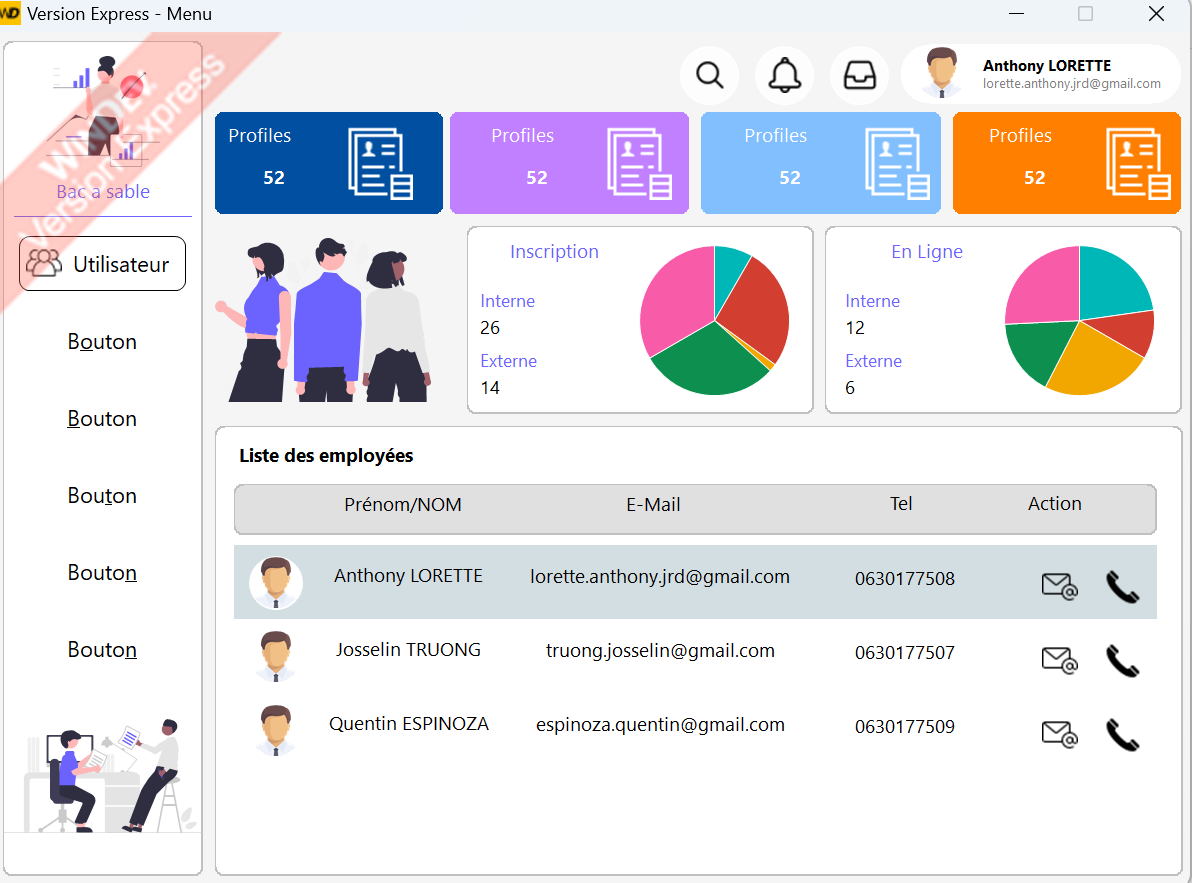Open the inbox tray icon

[860, 75]
